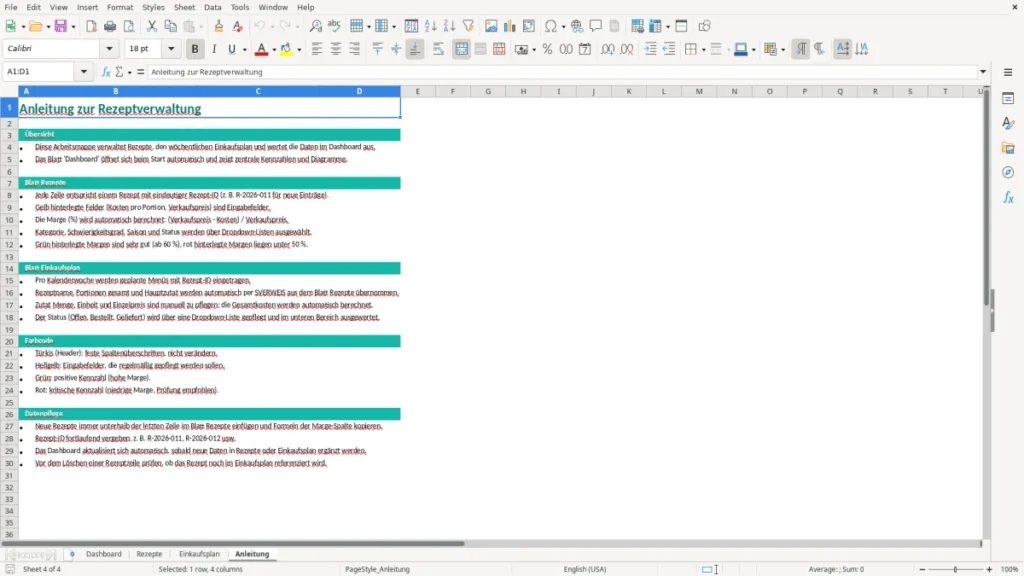This screenshot has height=576, width=1024.
Task: Toggle Align Bottom button
Action: click(x=415, y=49)
